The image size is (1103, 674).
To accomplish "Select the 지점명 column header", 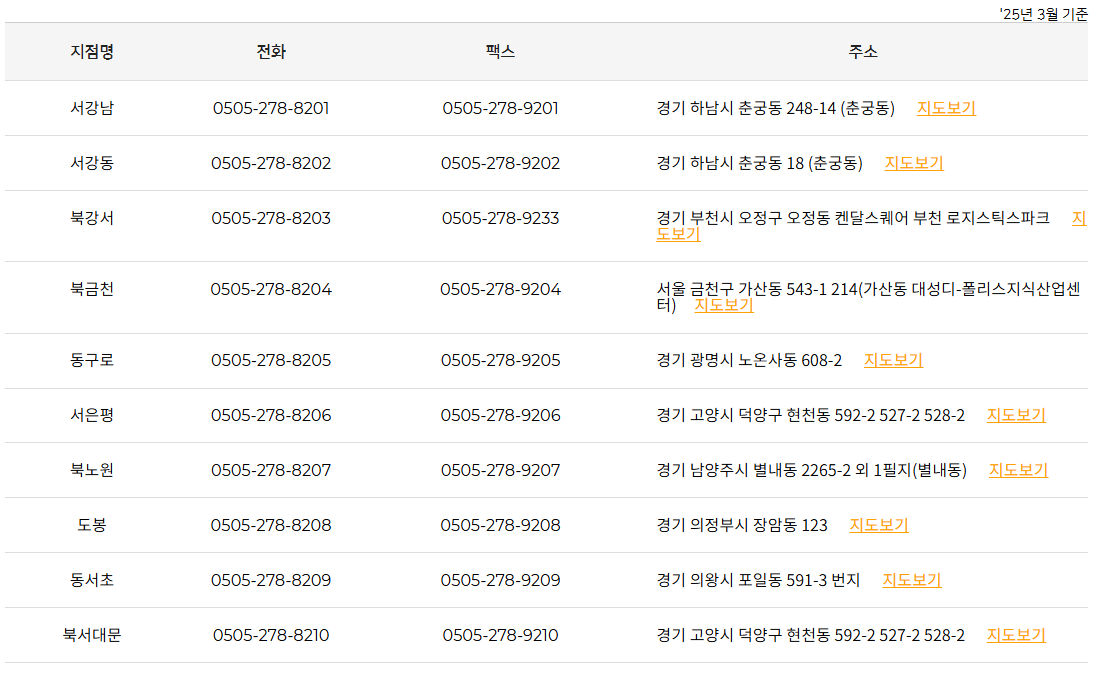I will pyautogui.click(x=94, y=51).
